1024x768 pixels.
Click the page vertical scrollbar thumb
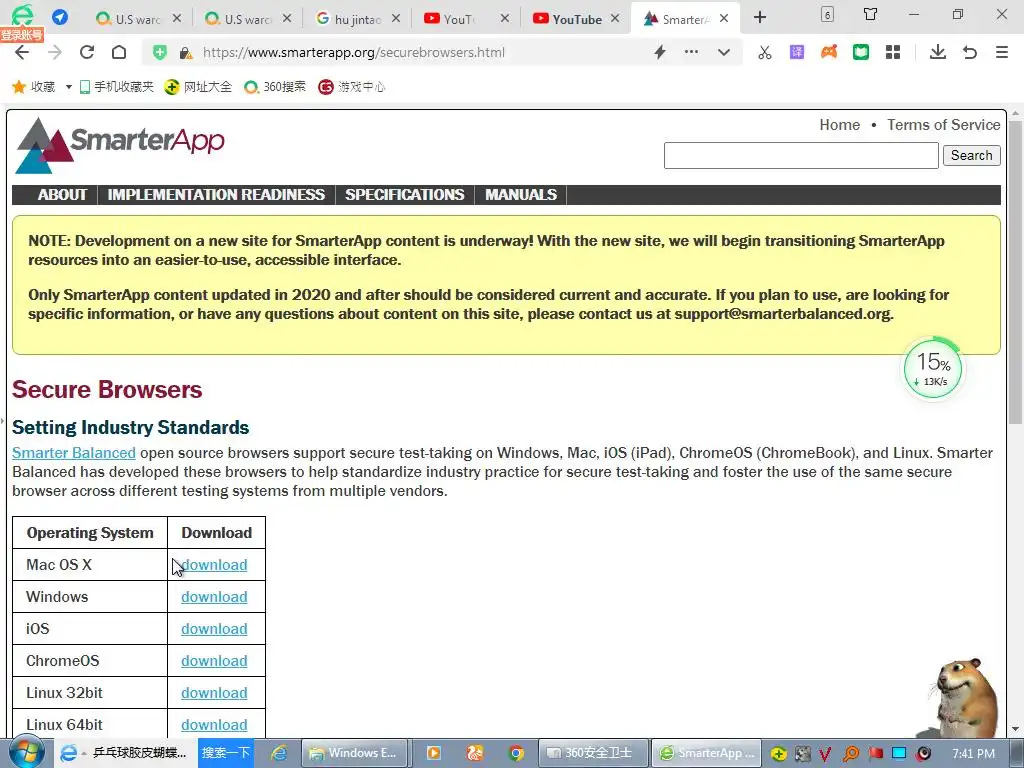[1016, 273]
